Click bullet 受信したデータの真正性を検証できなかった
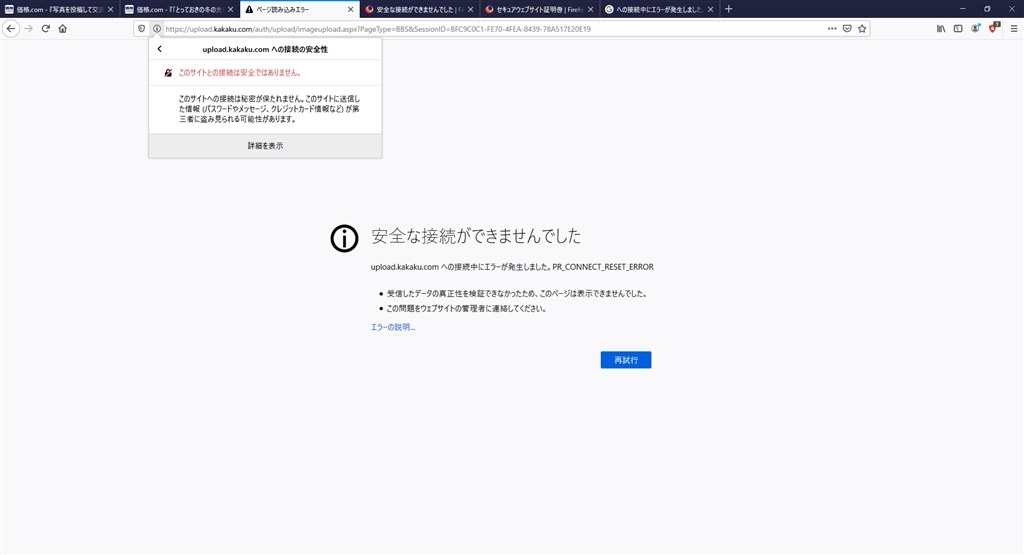Viewport: 1024px width, 555px height. 517,294
